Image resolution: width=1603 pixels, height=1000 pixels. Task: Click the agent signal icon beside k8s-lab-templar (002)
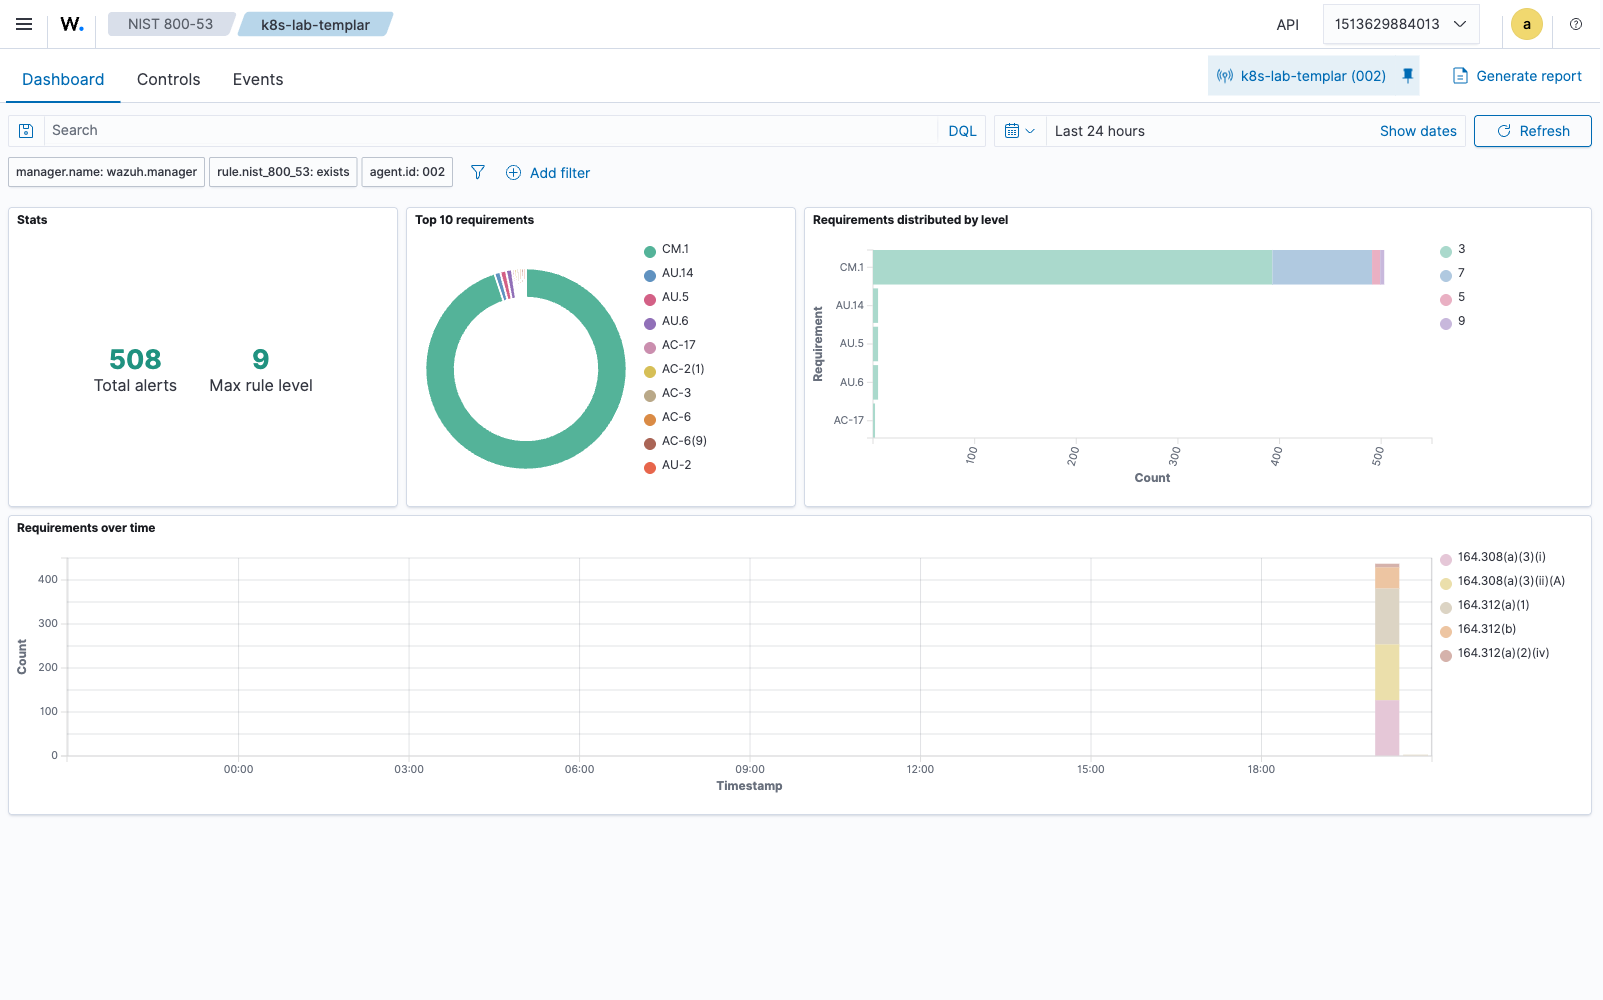(x=1225, y=76)
